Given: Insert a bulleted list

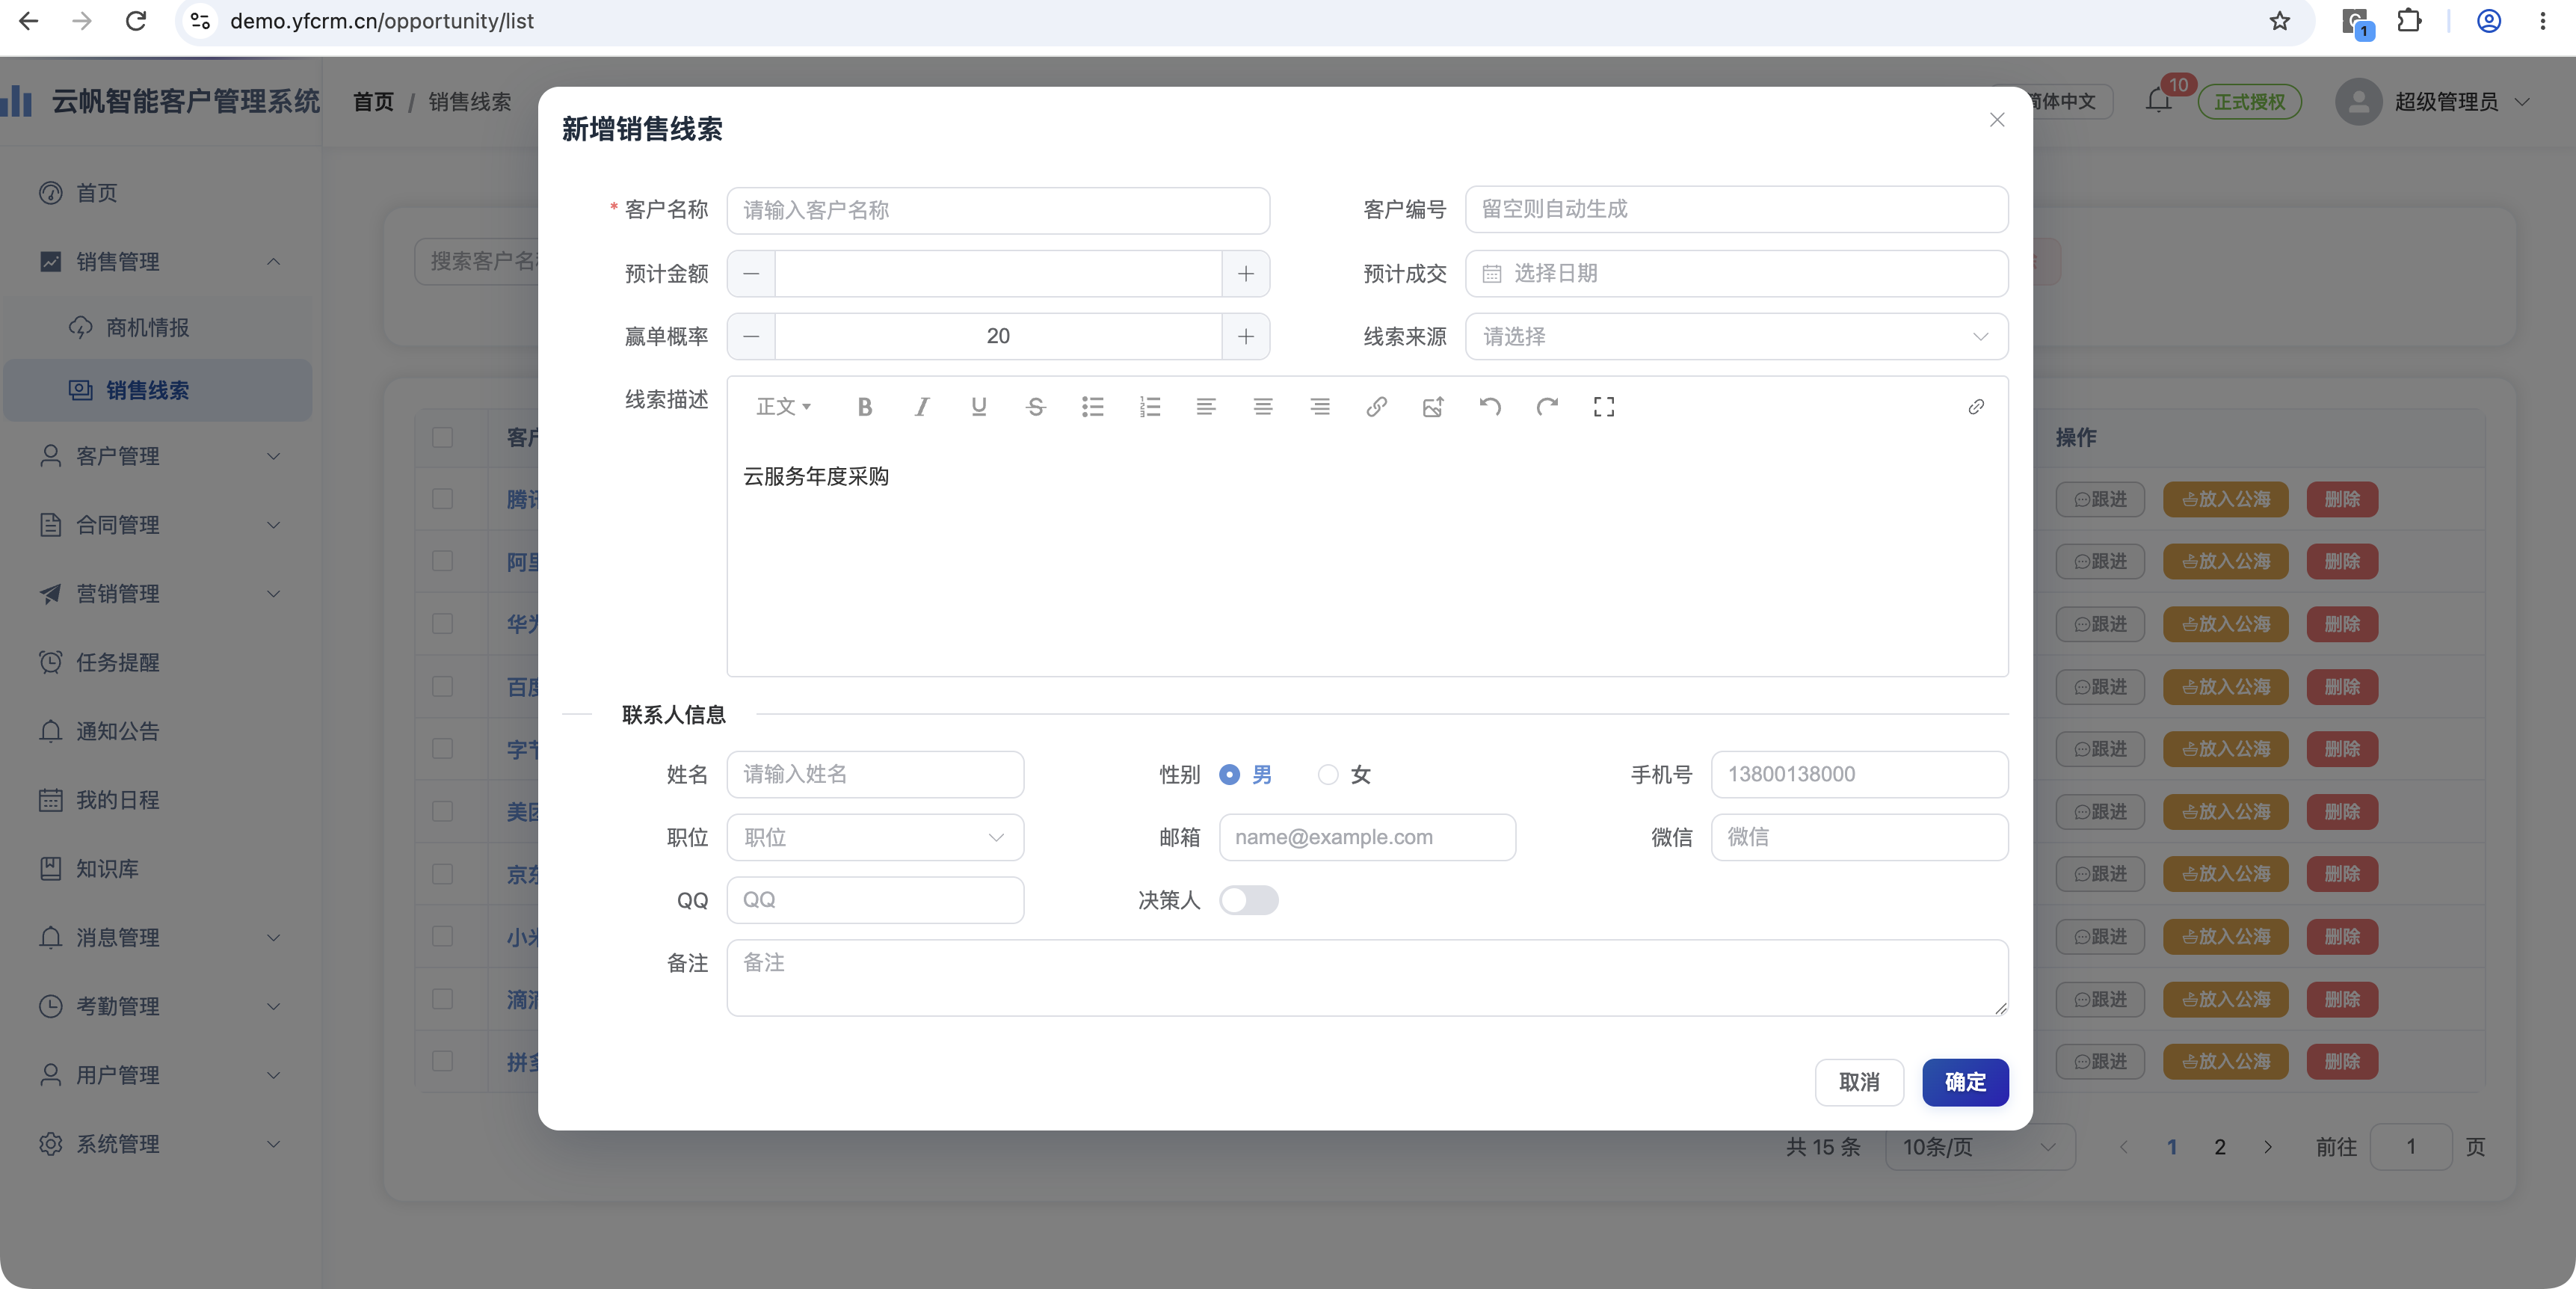Looking at the screenshot, I should click(x=1093, y=407).
